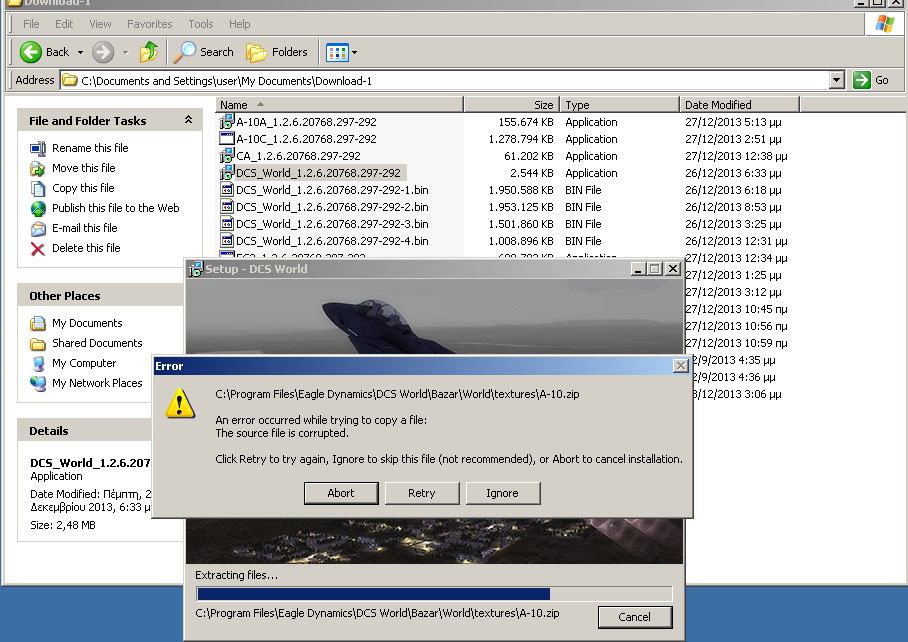Open Shared Documents folder icon
The height and width of the screenshot is (642, 908).
click(x=38, y=344)
